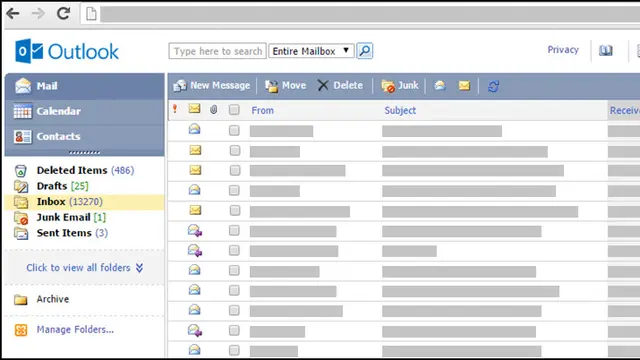This screenshot has width=640, height=360.
Task: Click the Outlook logo
Action: pyautogui.click(x=67, y=51)
